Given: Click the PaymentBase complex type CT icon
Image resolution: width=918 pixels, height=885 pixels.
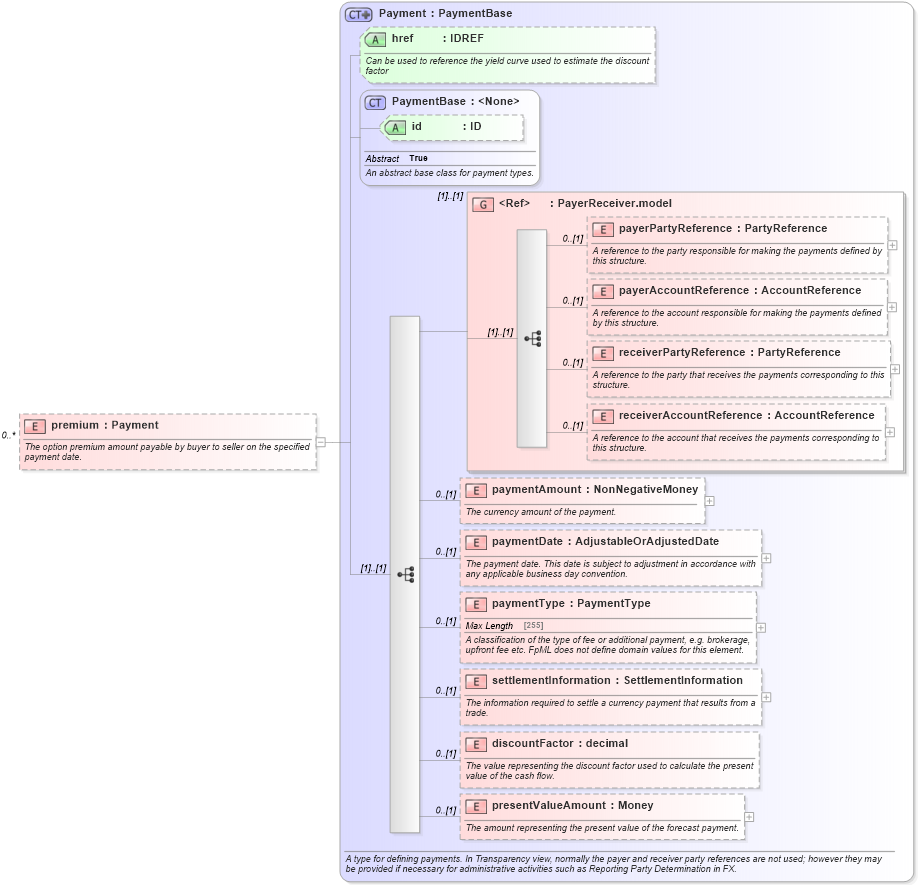Looking at the screenshot, I should coord(374,101).
